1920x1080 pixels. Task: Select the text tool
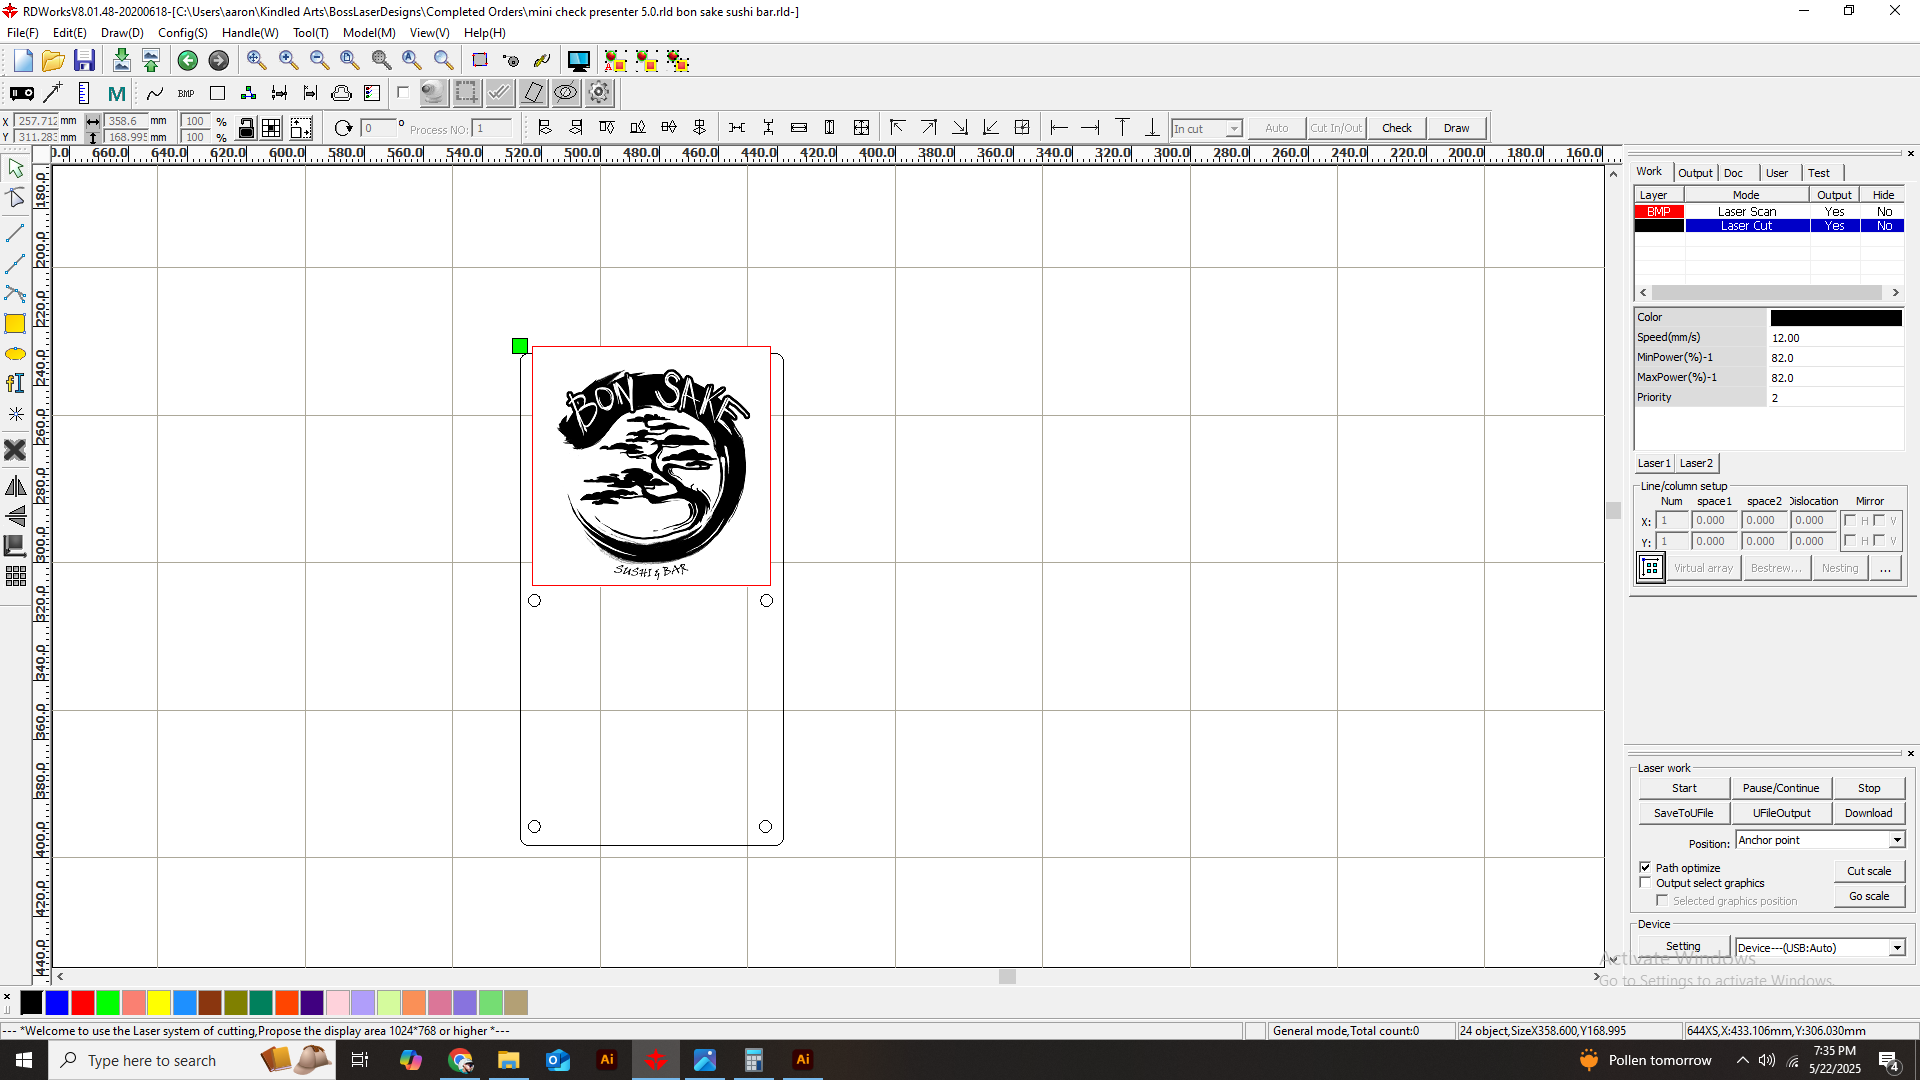(15, 384)
